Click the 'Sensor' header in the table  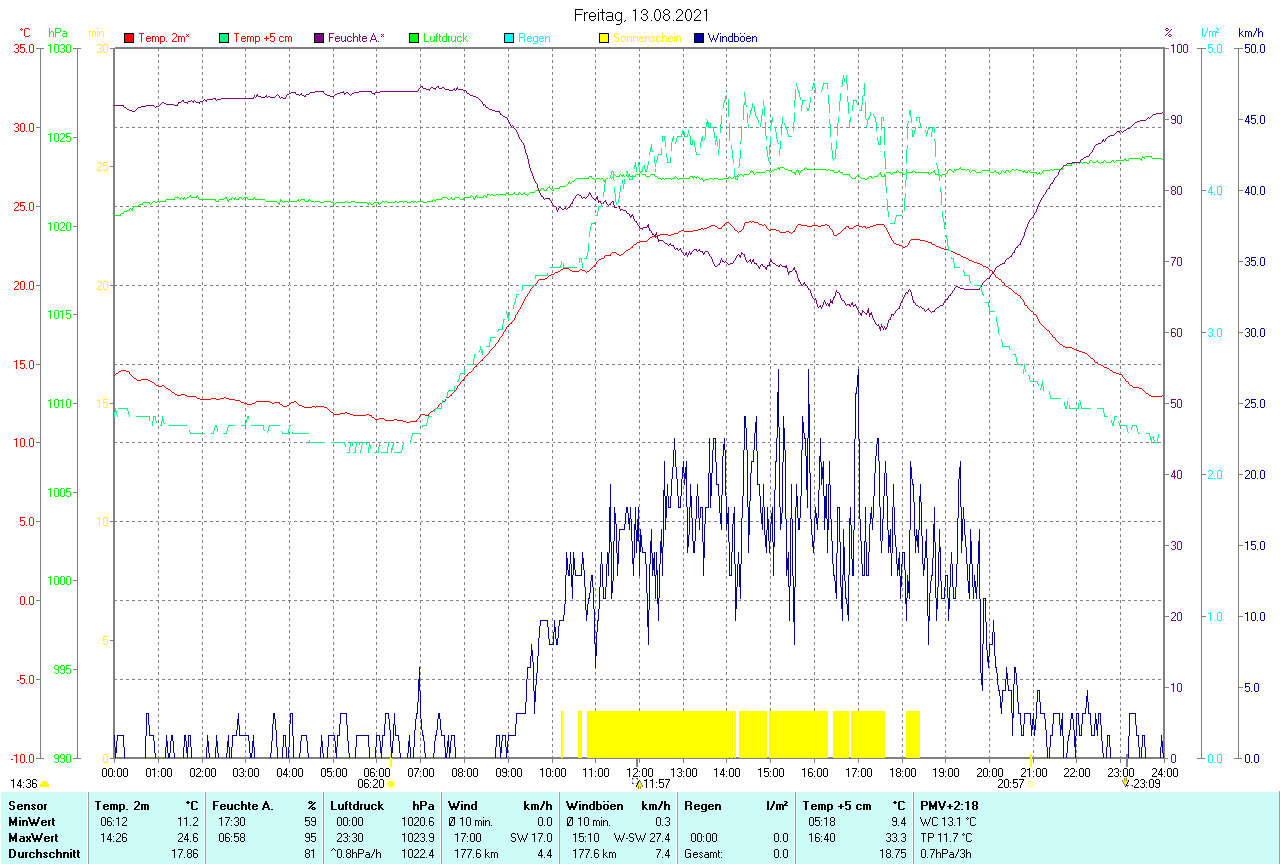[x=26, y=805]
